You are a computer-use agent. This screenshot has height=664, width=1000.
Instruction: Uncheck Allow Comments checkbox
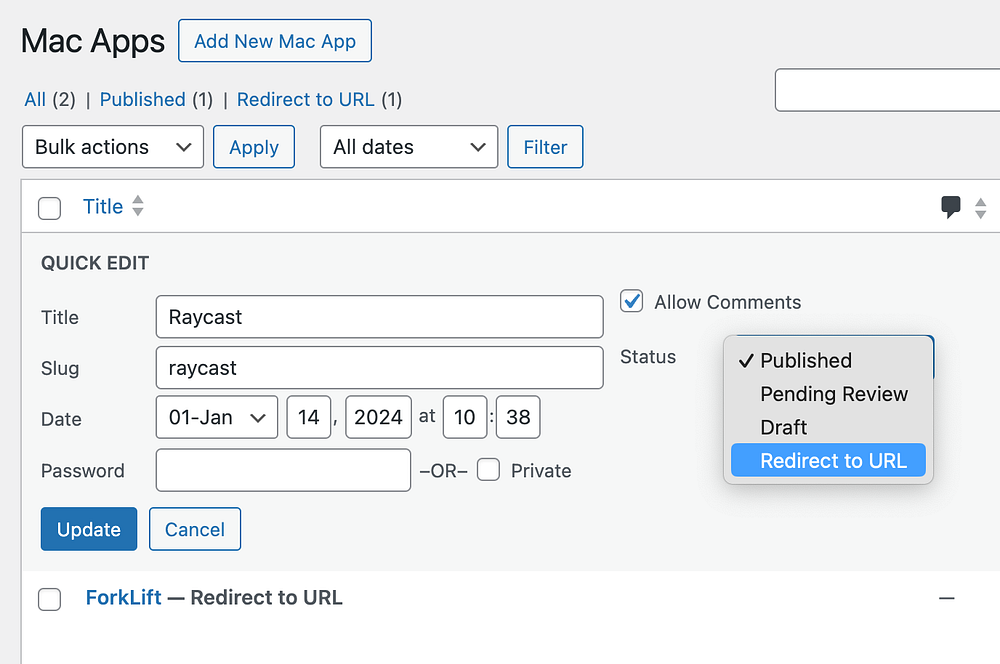coord(632,301)
